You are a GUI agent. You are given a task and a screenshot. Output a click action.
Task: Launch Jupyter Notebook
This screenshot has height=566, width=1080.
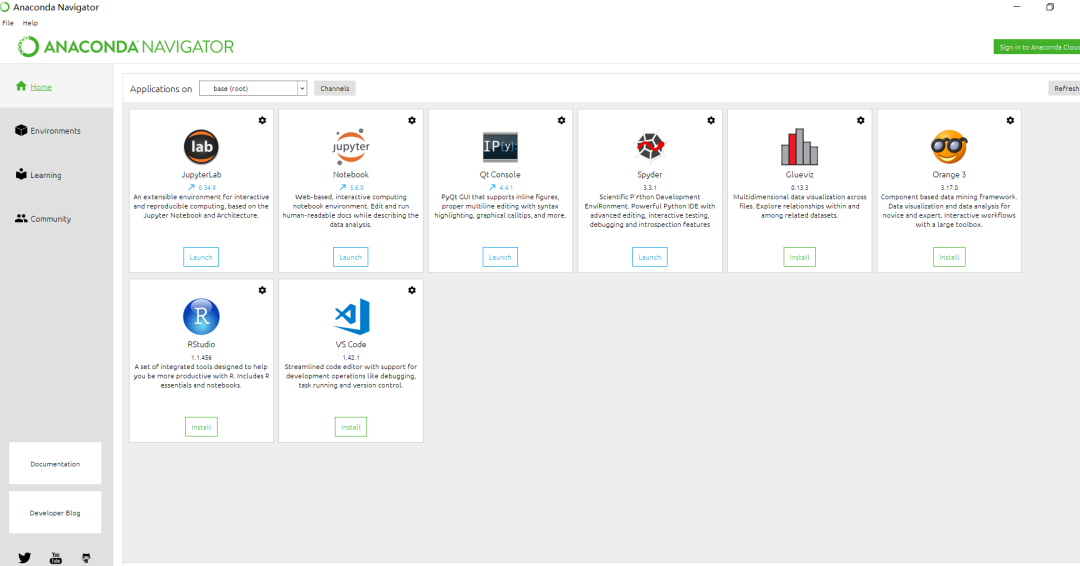point(351,257)
